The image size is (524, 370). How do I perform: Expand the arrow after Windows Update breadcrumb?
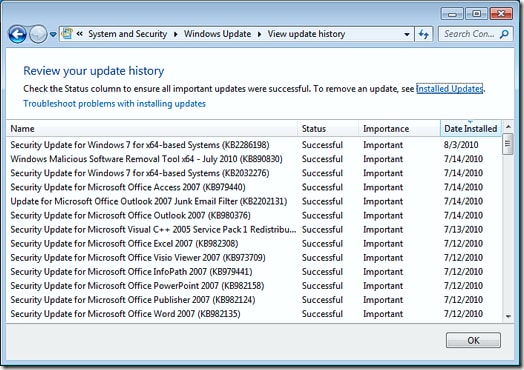[x=259, y=34]
